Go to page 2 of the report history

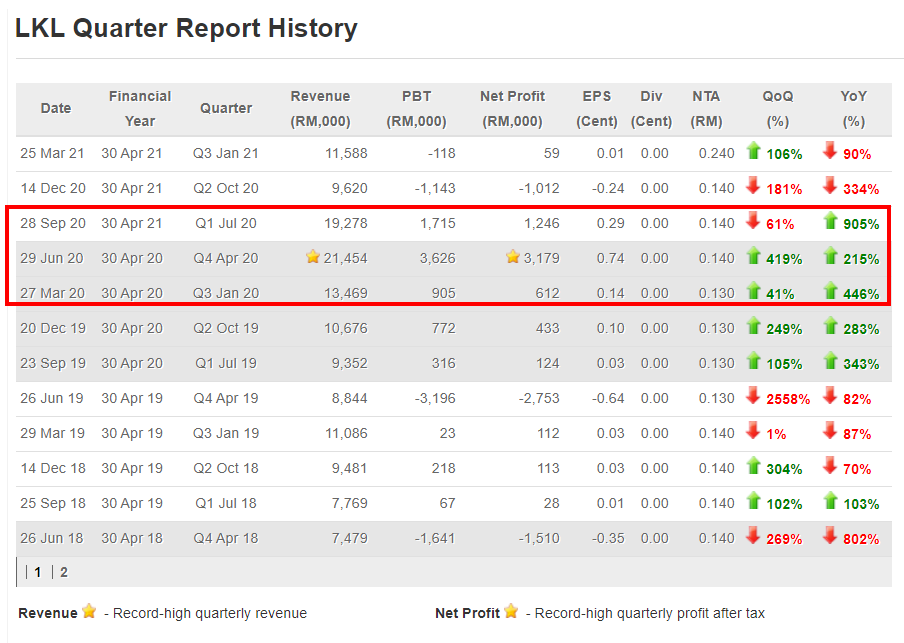coord(64,572)
